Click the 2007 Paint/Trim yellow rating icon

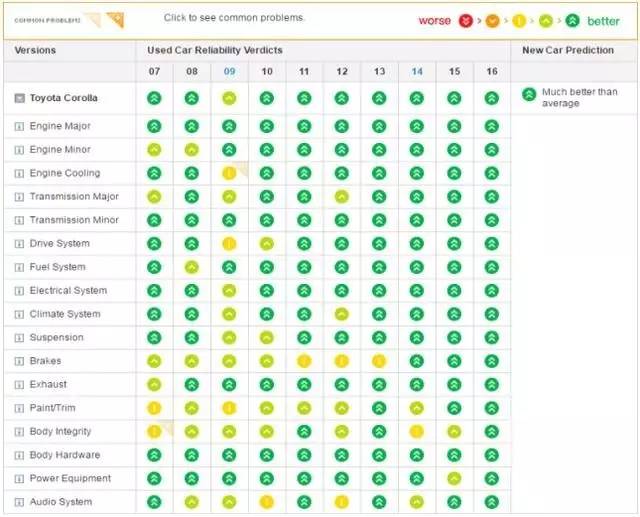pos(154,408)
